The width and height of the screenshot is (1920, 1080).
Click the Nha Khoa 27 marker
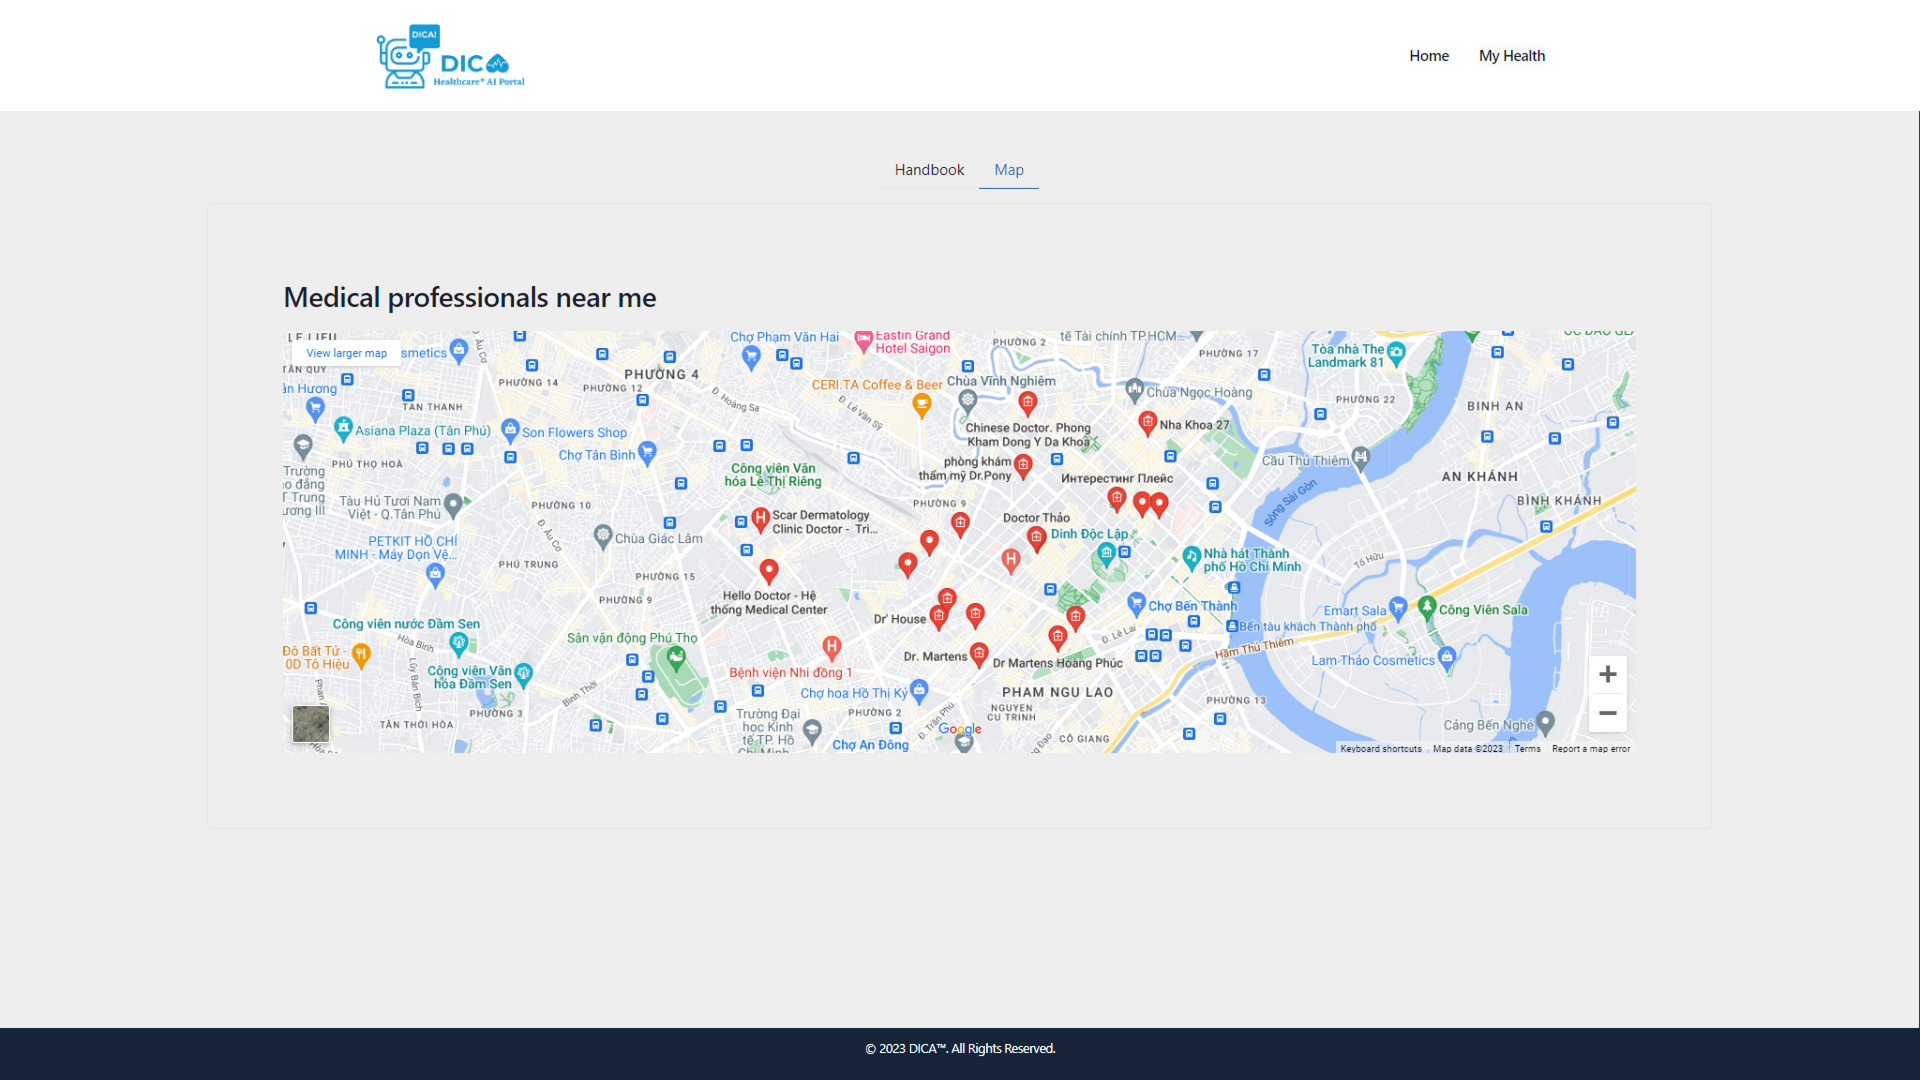1147,422
